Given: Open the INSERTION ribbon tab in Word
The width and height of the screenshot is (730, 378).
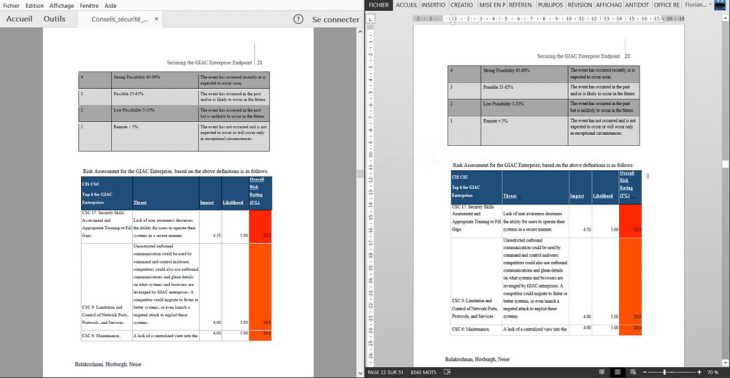Looking at the screenshot, I should click(x=433, y=5).
